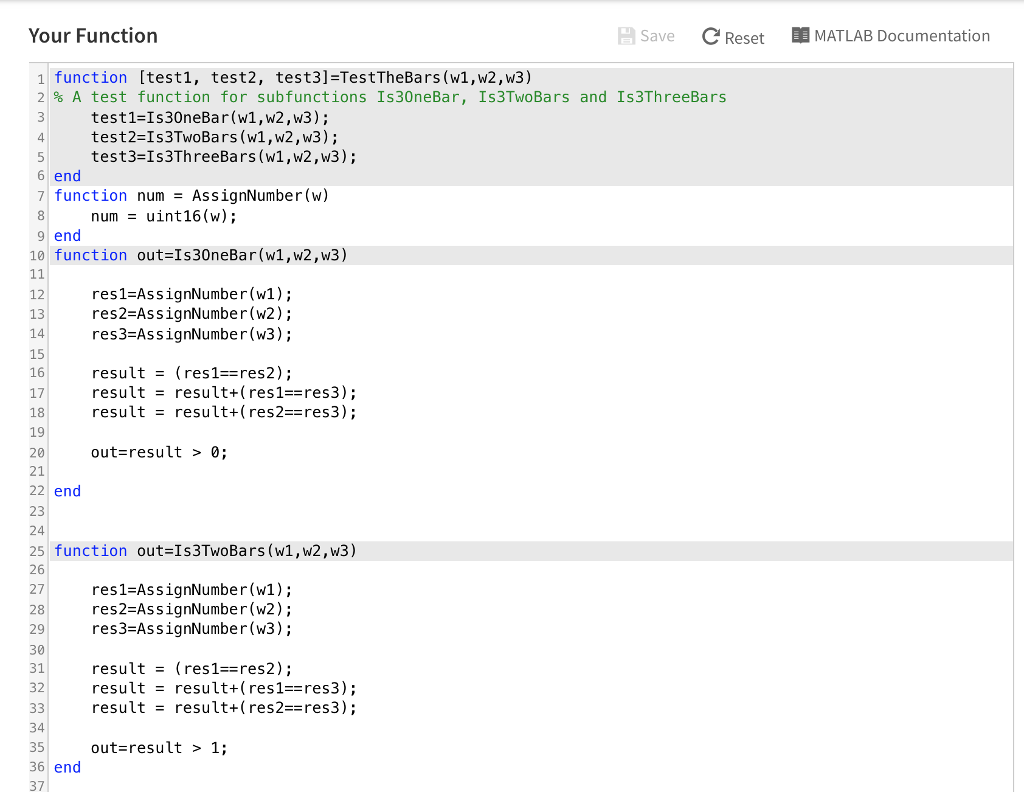Click the Save disk symbol next to Reset

628,35
